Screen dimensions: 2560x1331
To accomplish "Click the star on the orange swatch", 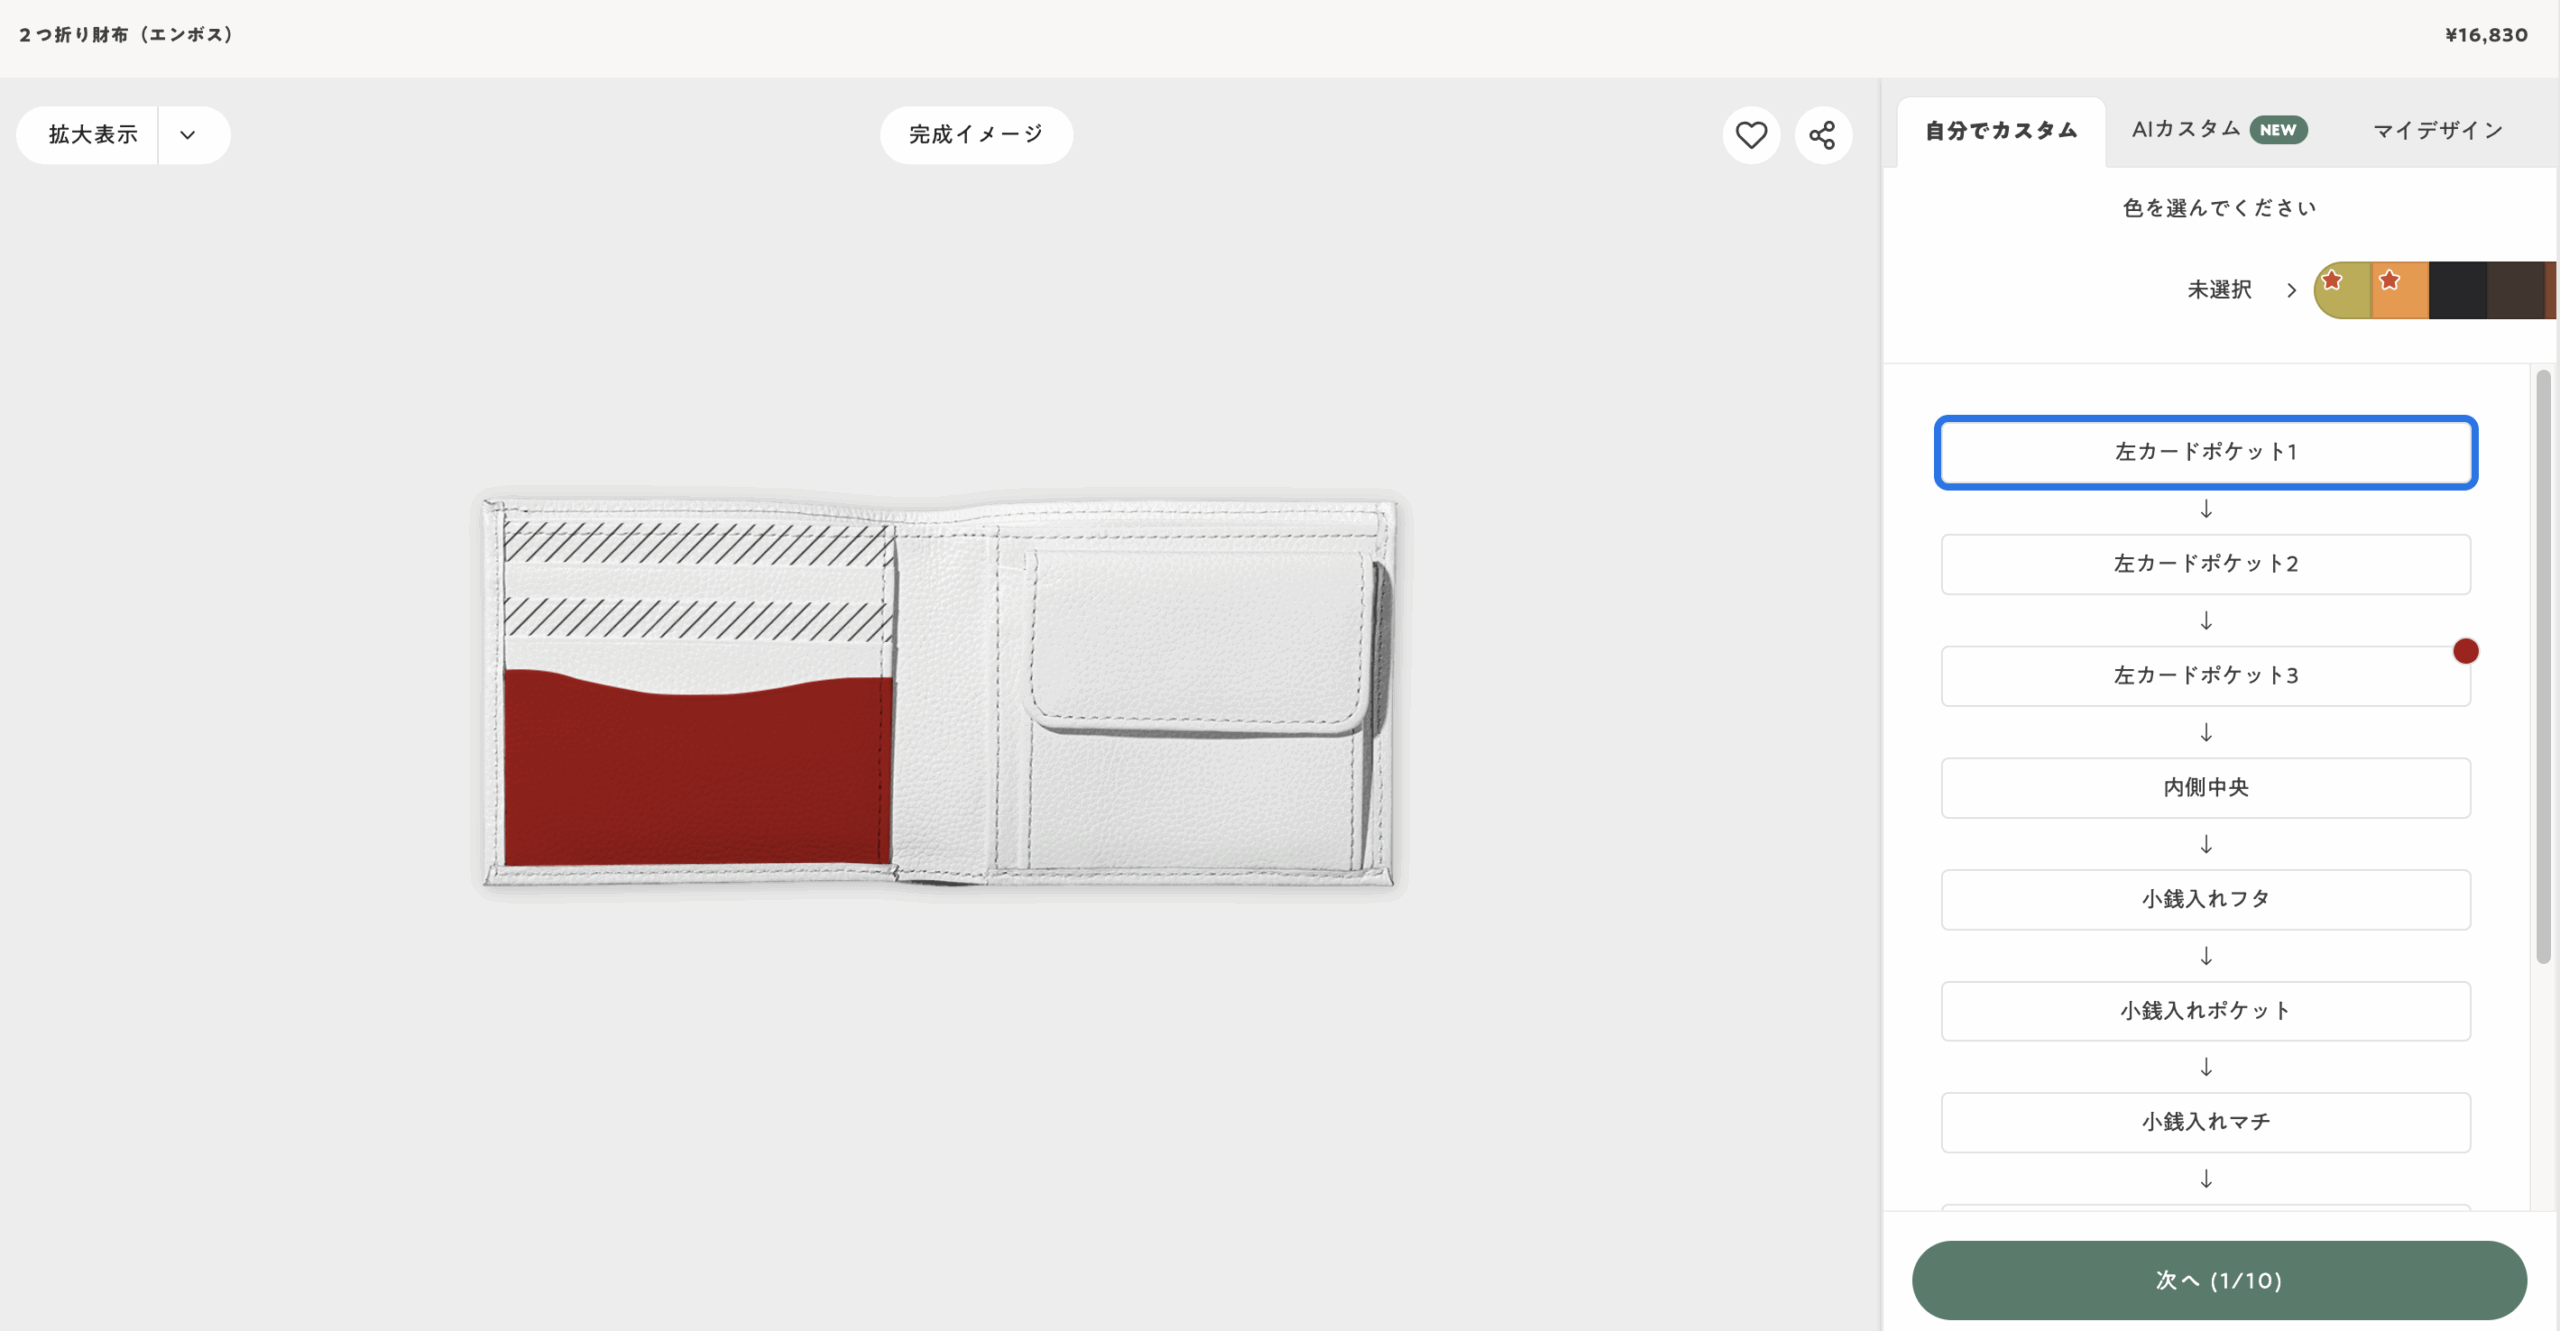I will point(2390,280).
